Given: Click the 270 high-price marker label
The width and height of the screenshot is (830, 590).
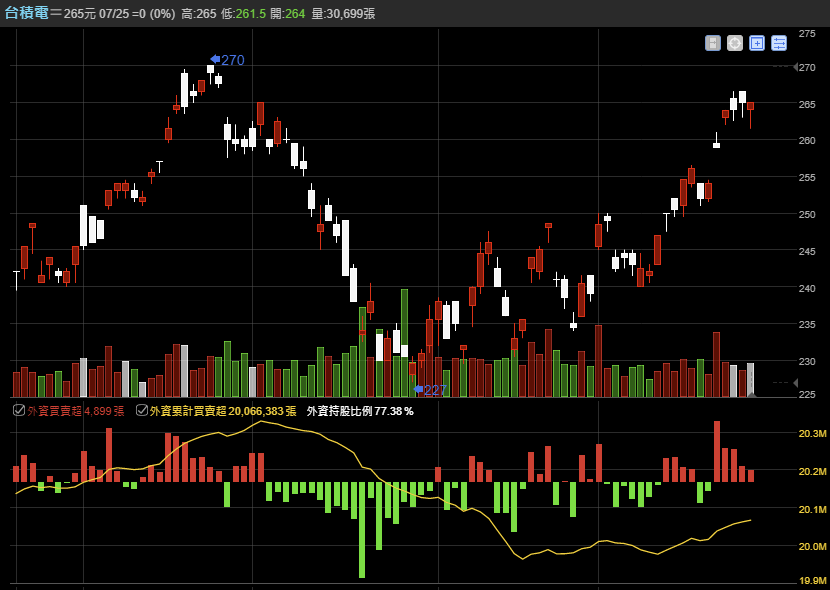Looking at the screenshot, I should pos(228,60).
